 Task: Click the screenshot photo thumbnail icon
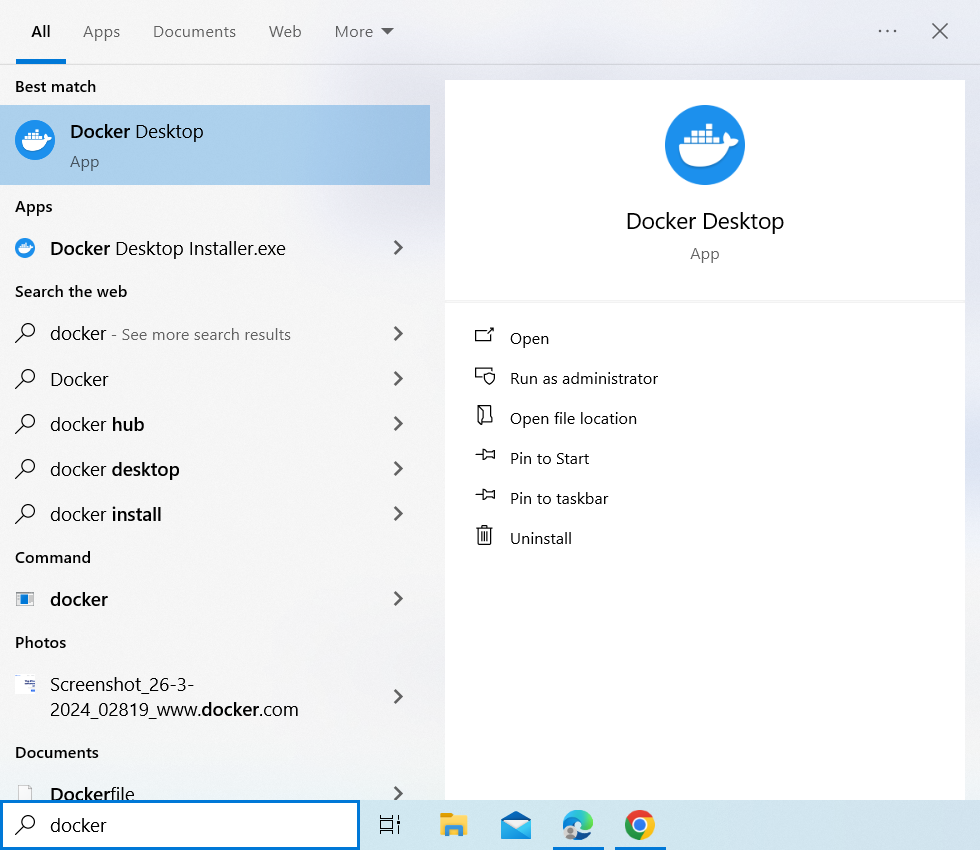(x=26, y=684)
